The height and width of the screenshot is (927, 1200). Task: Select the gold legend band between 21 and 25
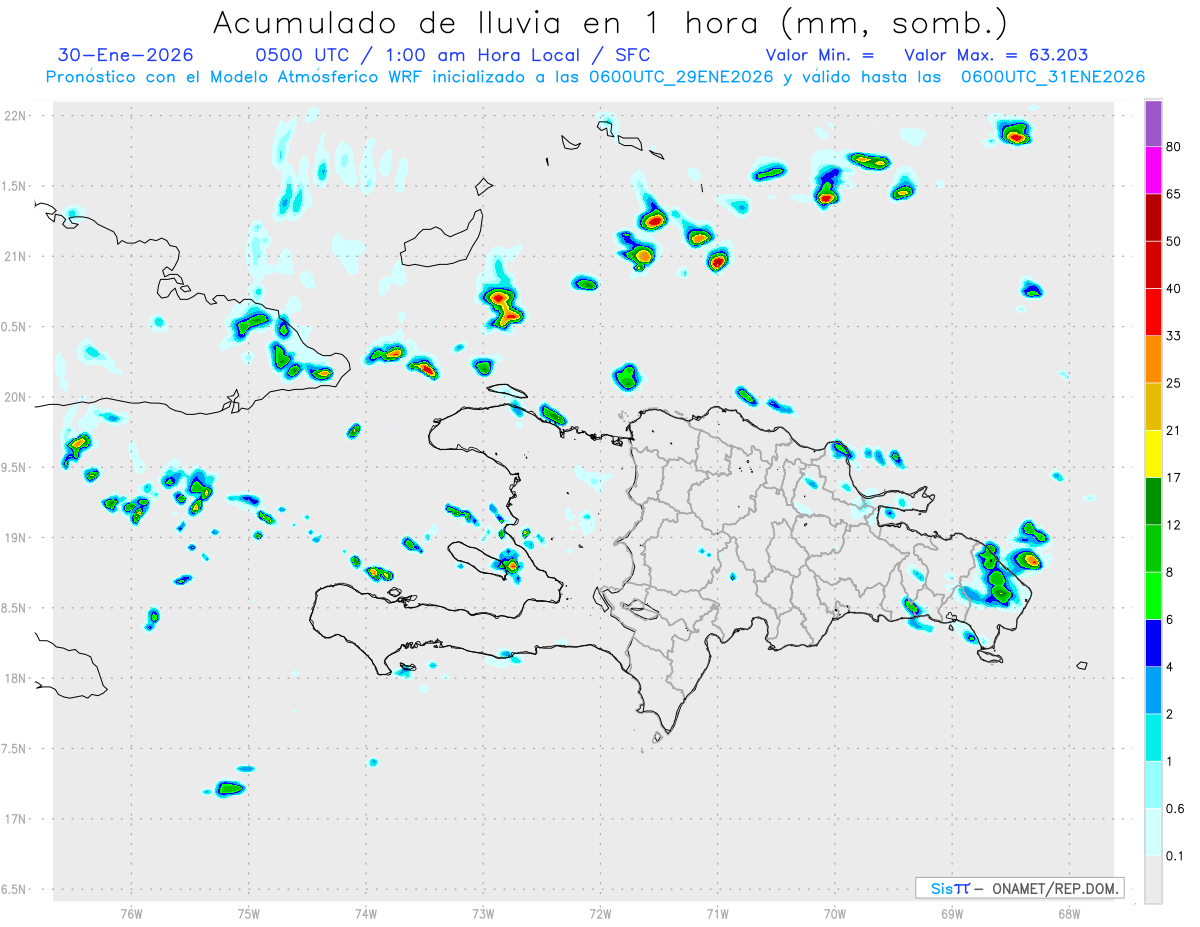coord(1153,407)
